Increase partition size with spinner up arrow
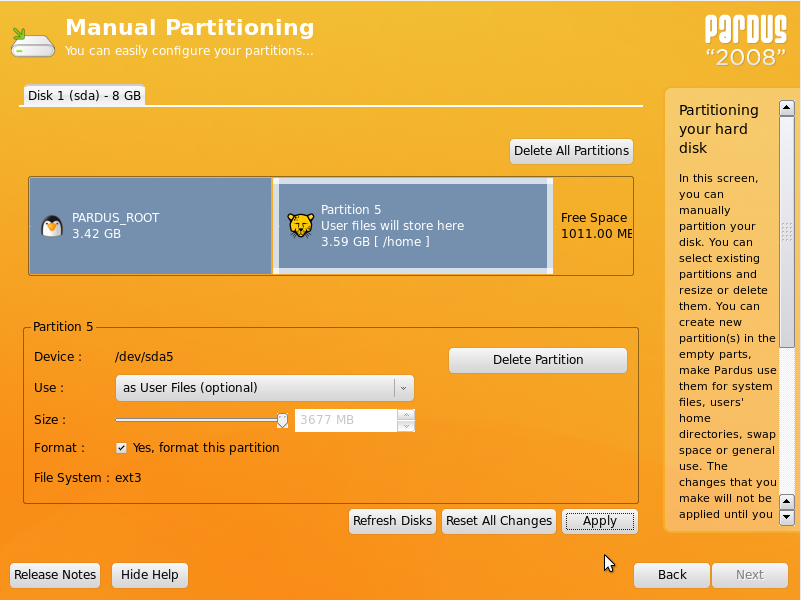The width and height of the screenshot is (801, 600). (x=405, y=414)
